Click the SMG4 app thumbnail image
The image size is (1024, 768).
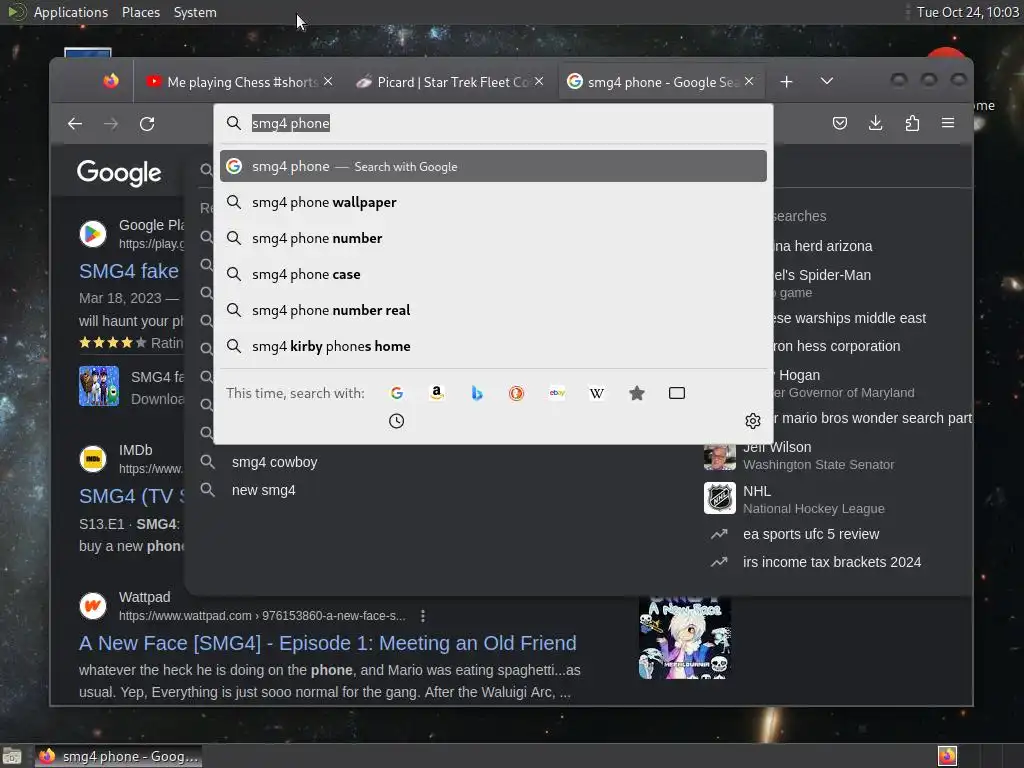(x=99, y=386)
